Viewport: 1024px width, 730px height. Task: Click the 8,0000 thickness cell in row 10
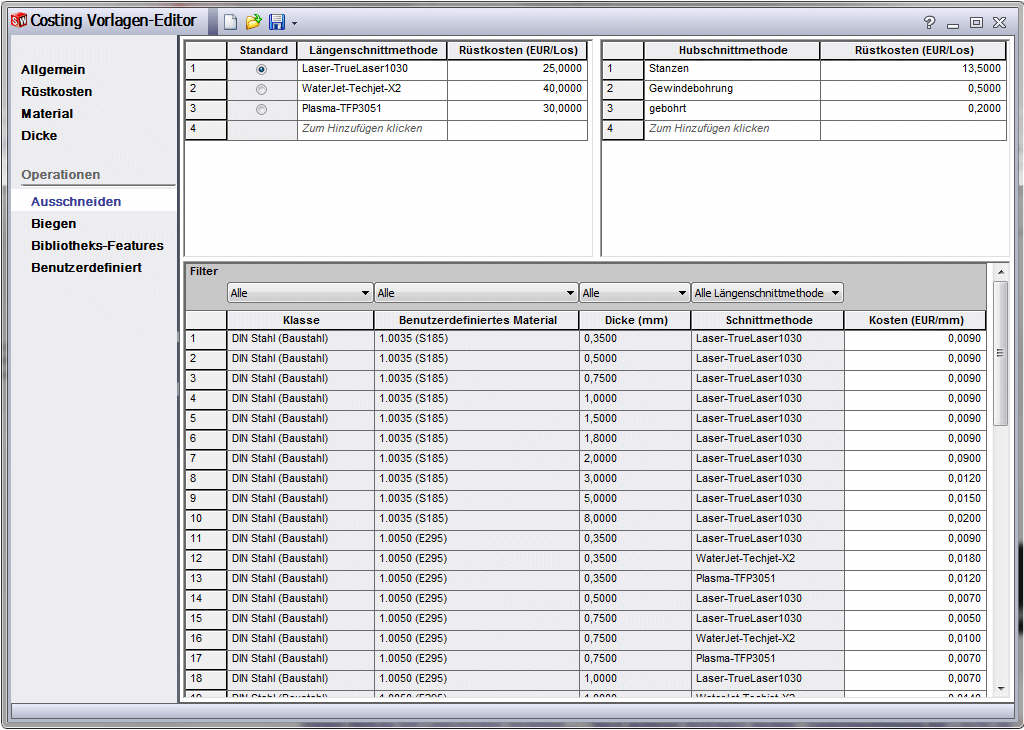[635, 519]
